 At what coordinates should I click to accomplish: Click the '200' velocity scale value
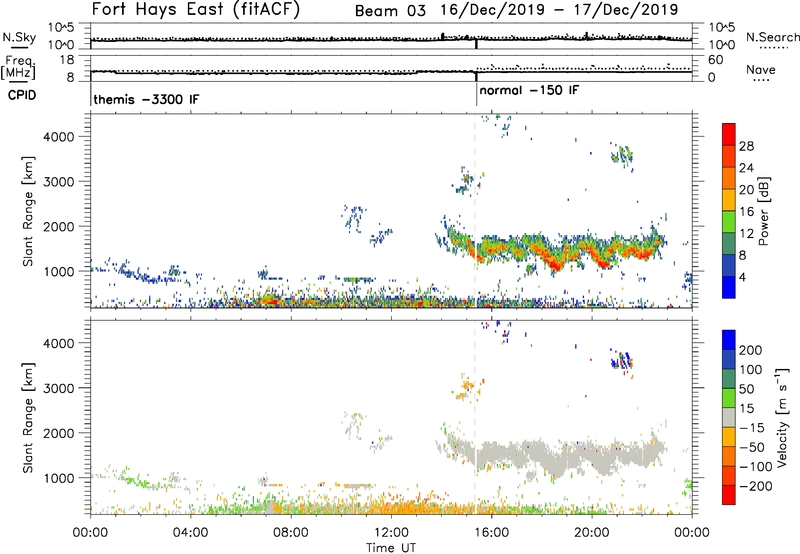(x=751, y=350)
